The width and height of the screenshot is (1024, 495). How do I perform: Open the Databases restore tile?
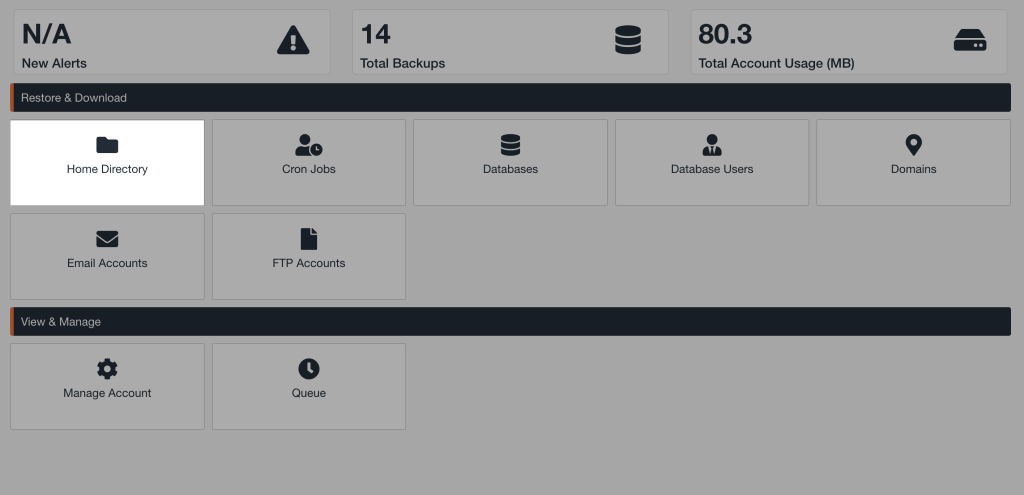(510, 162)
